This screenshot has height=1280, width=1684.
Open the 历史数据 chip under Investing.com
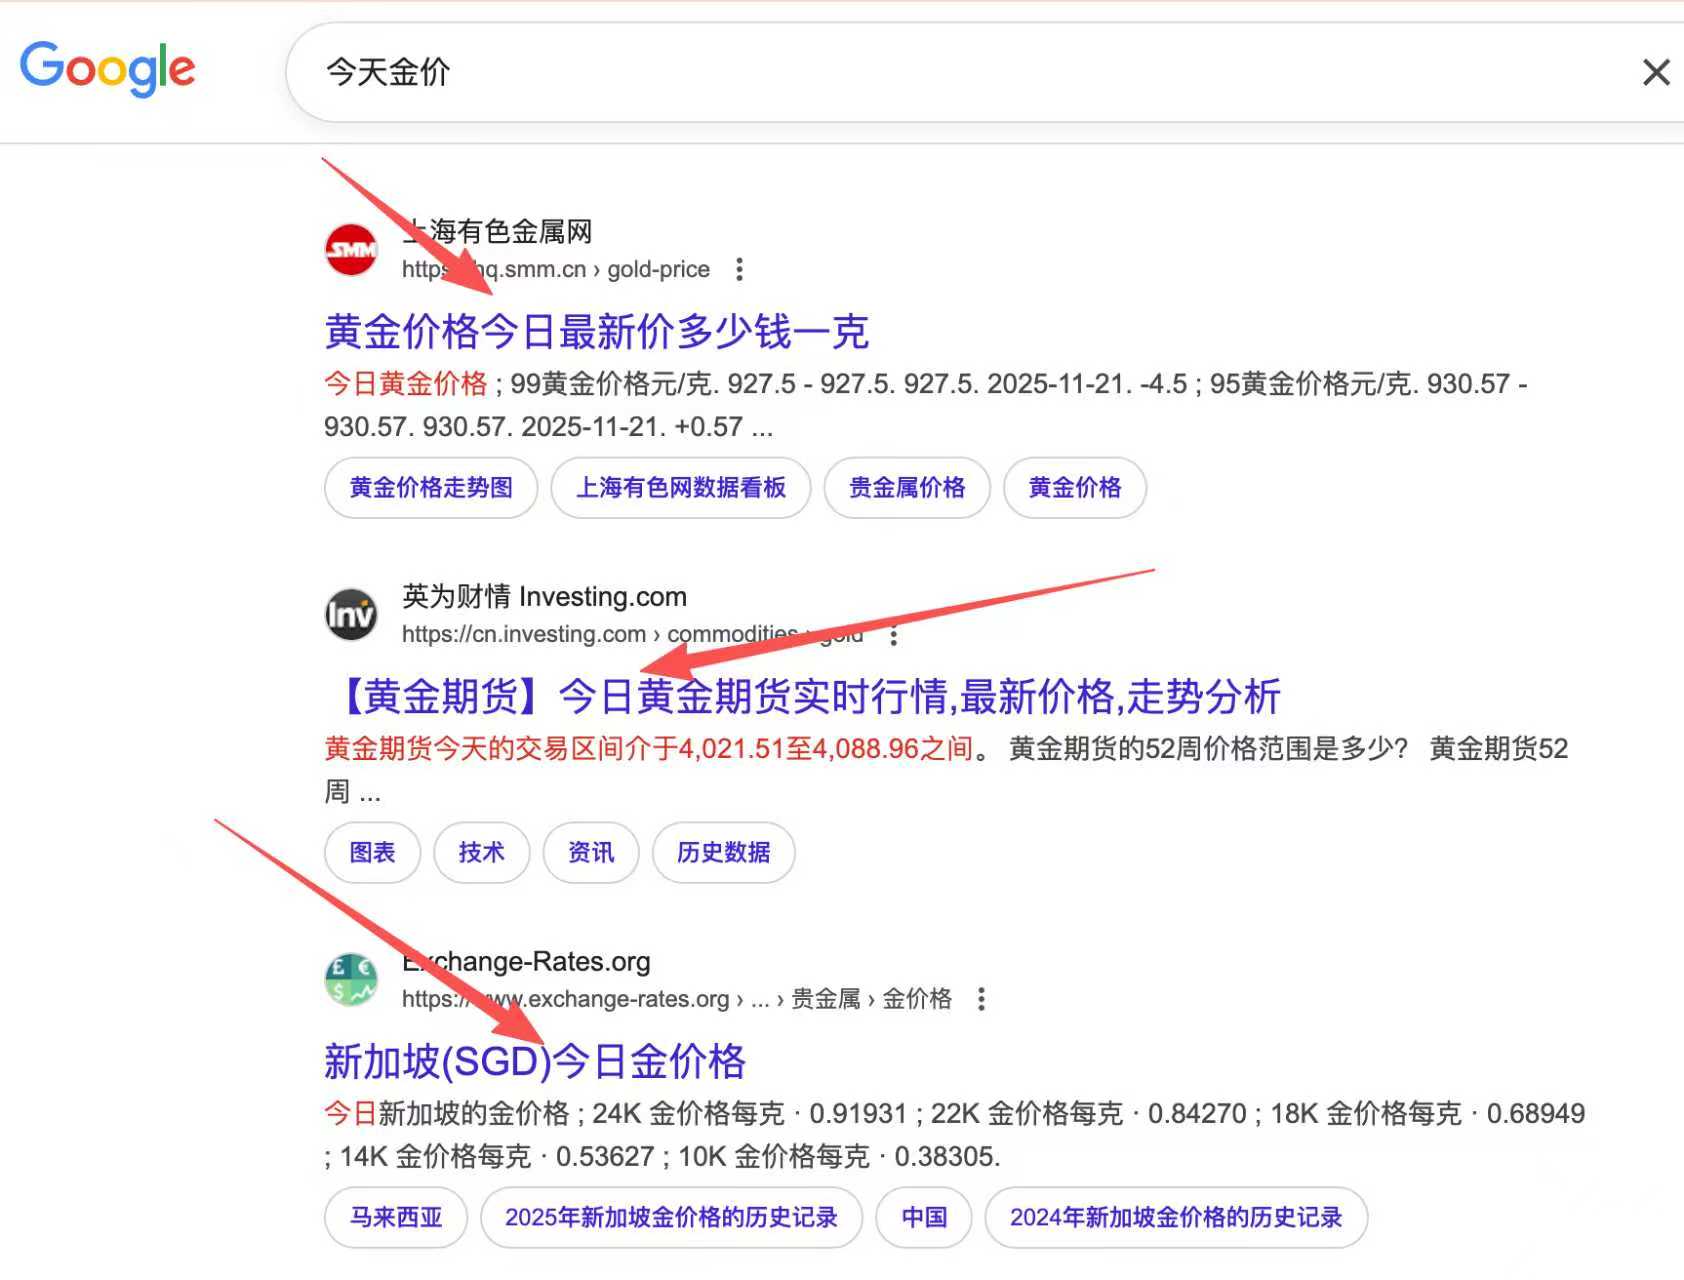click(724, 853)
